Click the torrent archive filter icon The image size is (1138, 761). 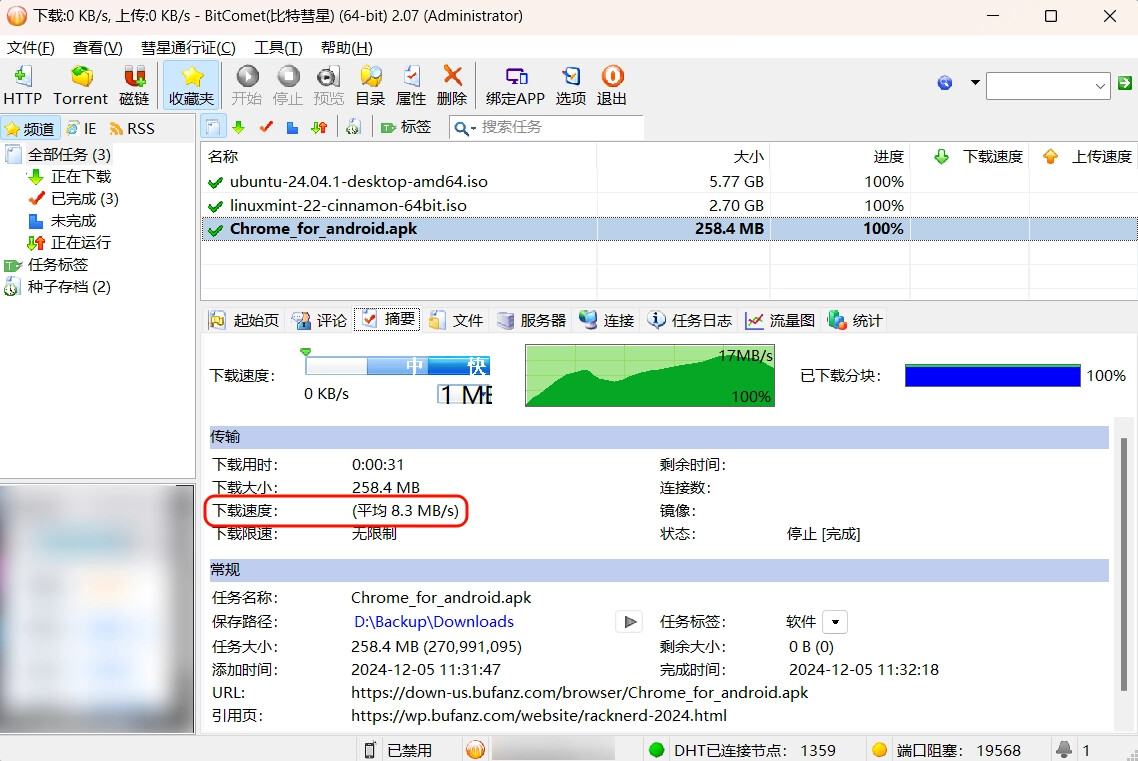point(353,128)
